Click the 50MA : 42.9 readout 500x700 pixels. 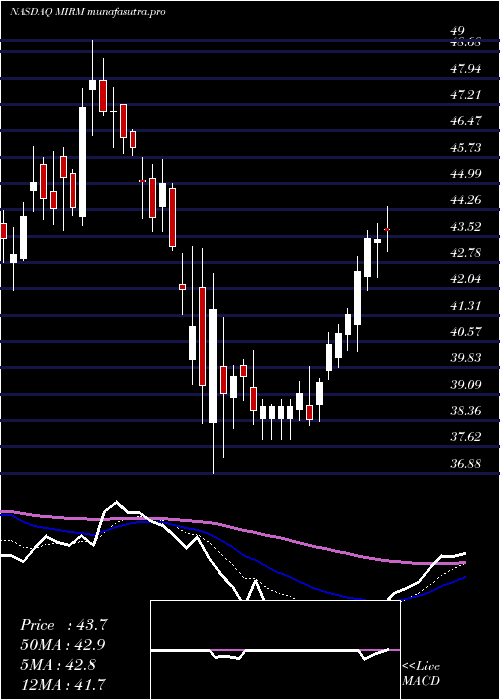click(64, 645)
